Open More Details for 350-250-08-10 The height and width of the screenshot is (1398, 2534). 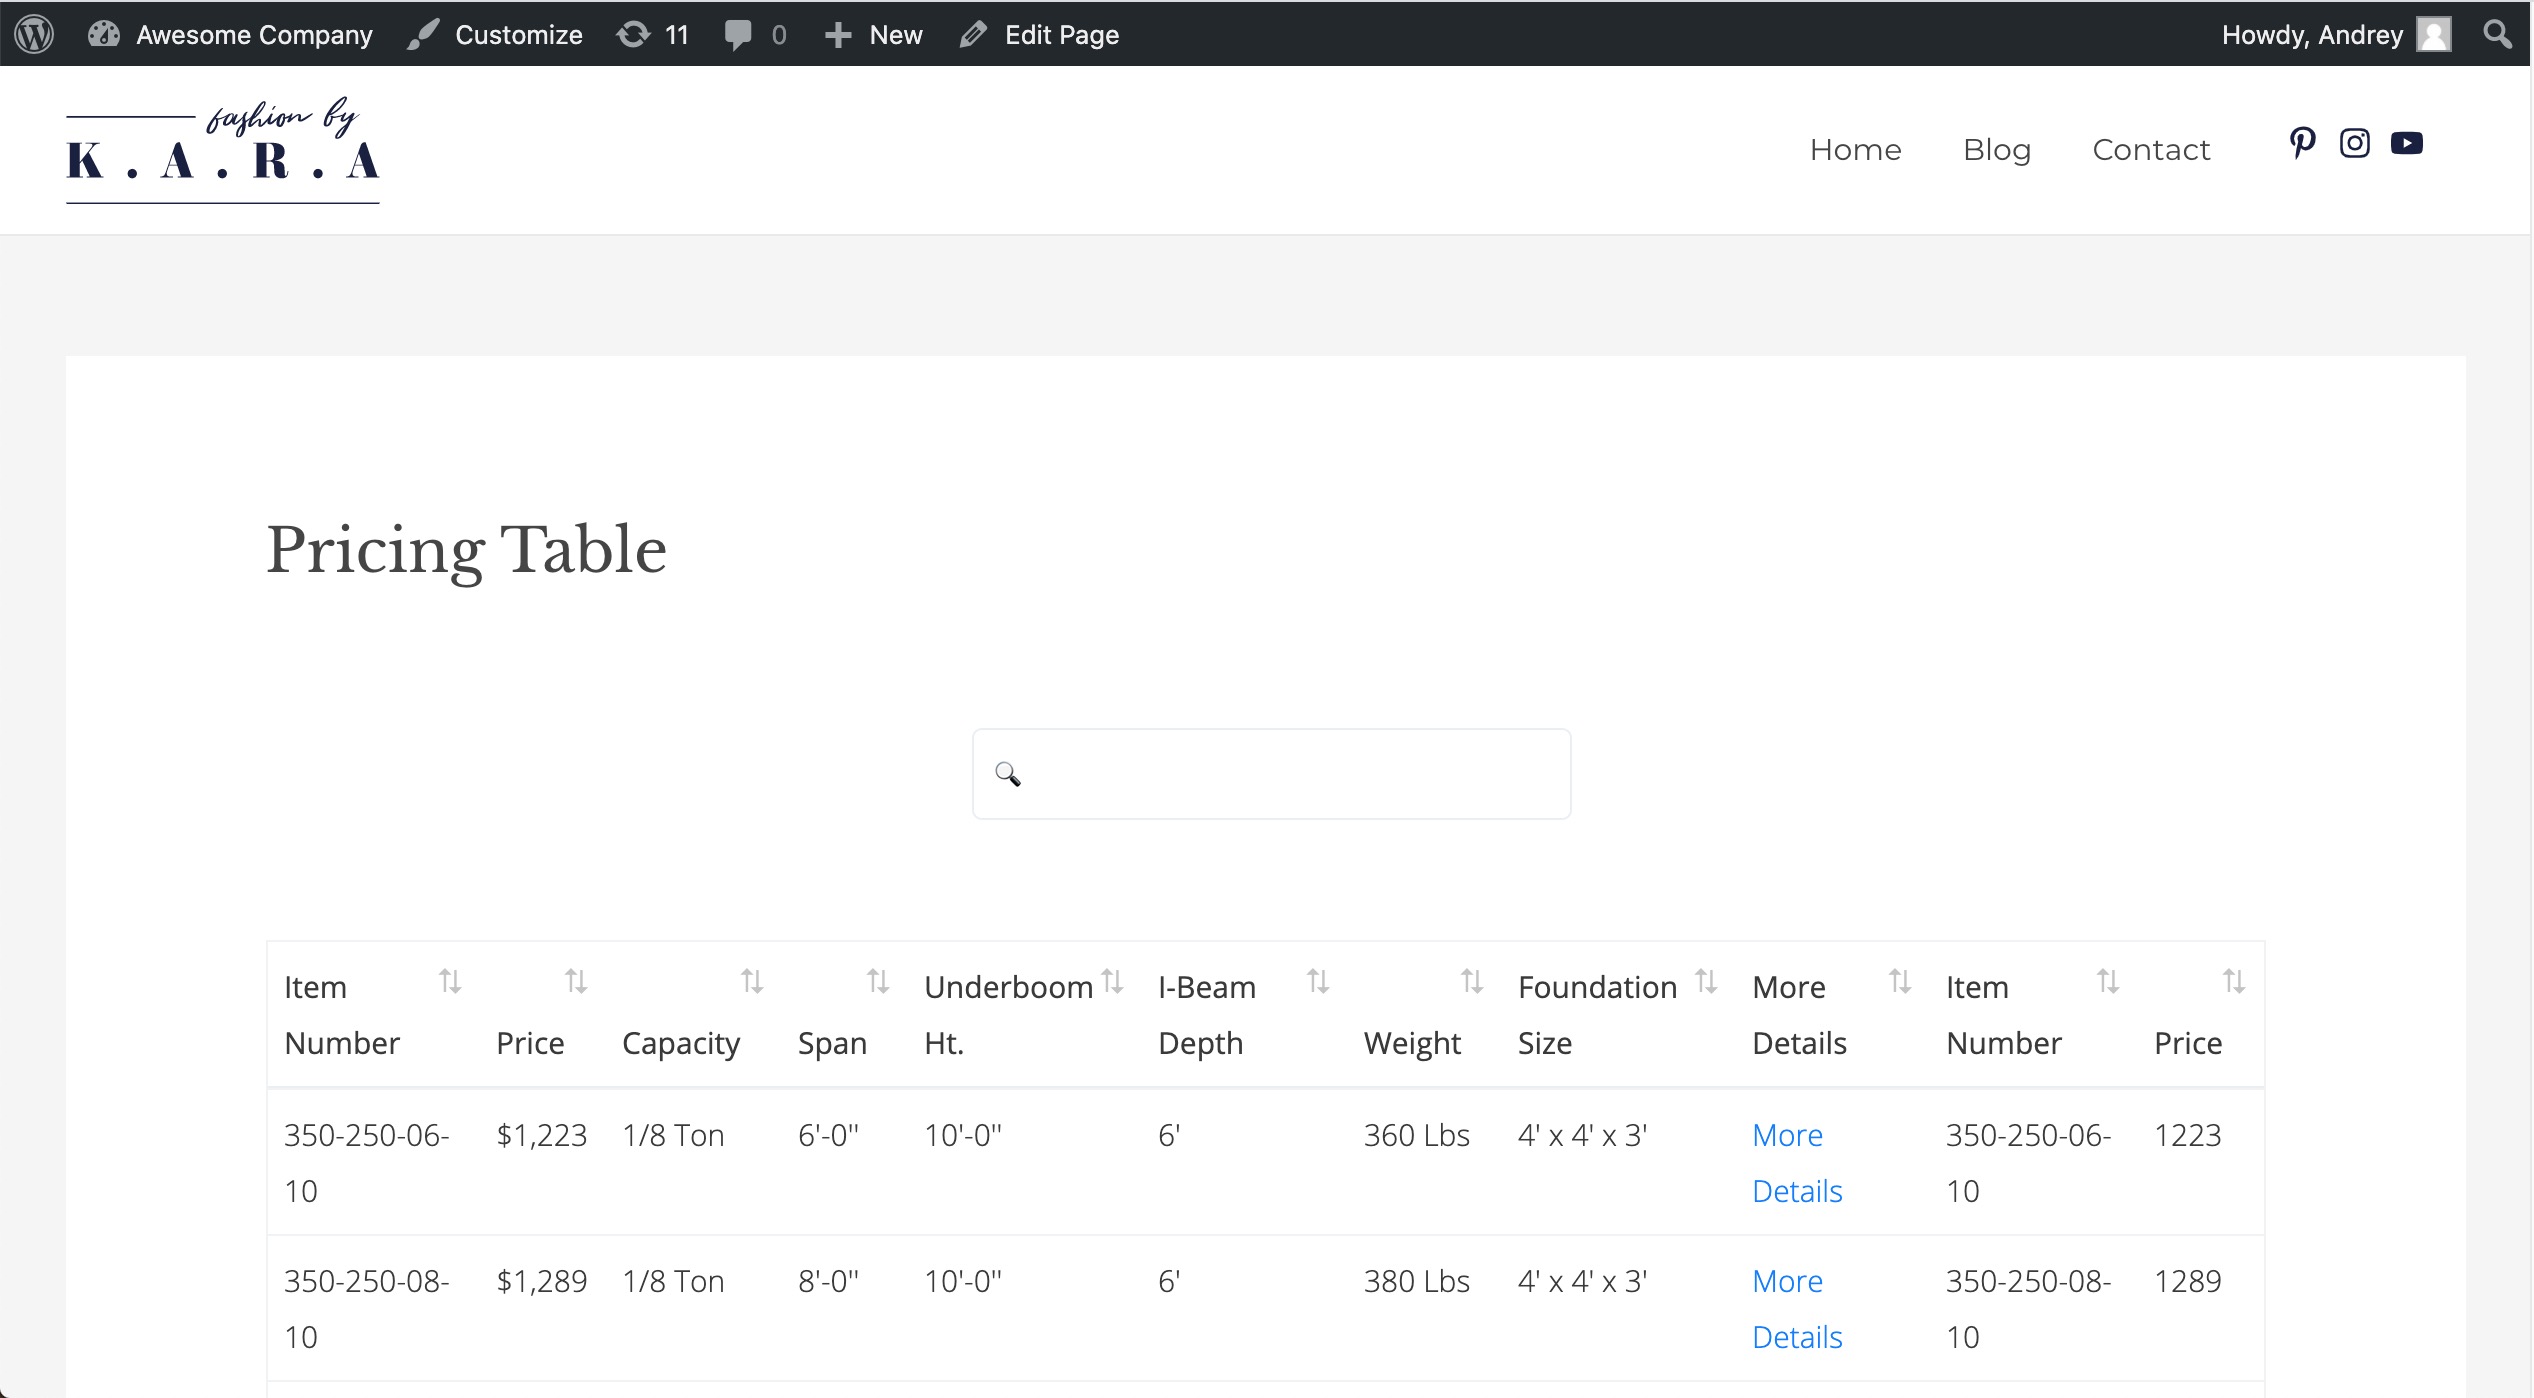pos(1797,1309)
